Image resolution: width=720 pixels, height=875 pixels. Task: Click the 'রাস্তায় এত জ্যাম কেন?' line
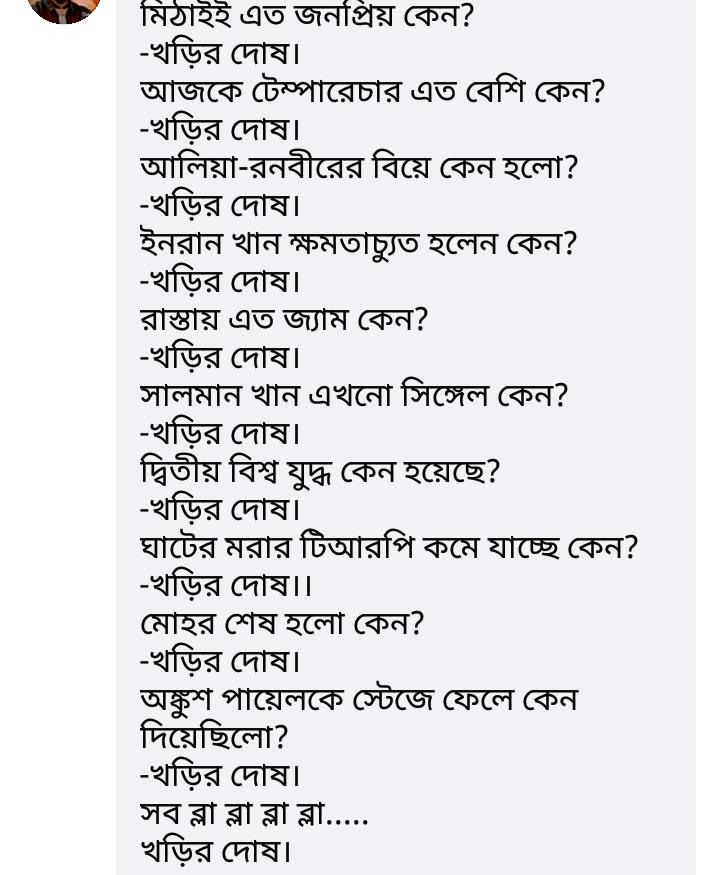(x=283, y=319)
